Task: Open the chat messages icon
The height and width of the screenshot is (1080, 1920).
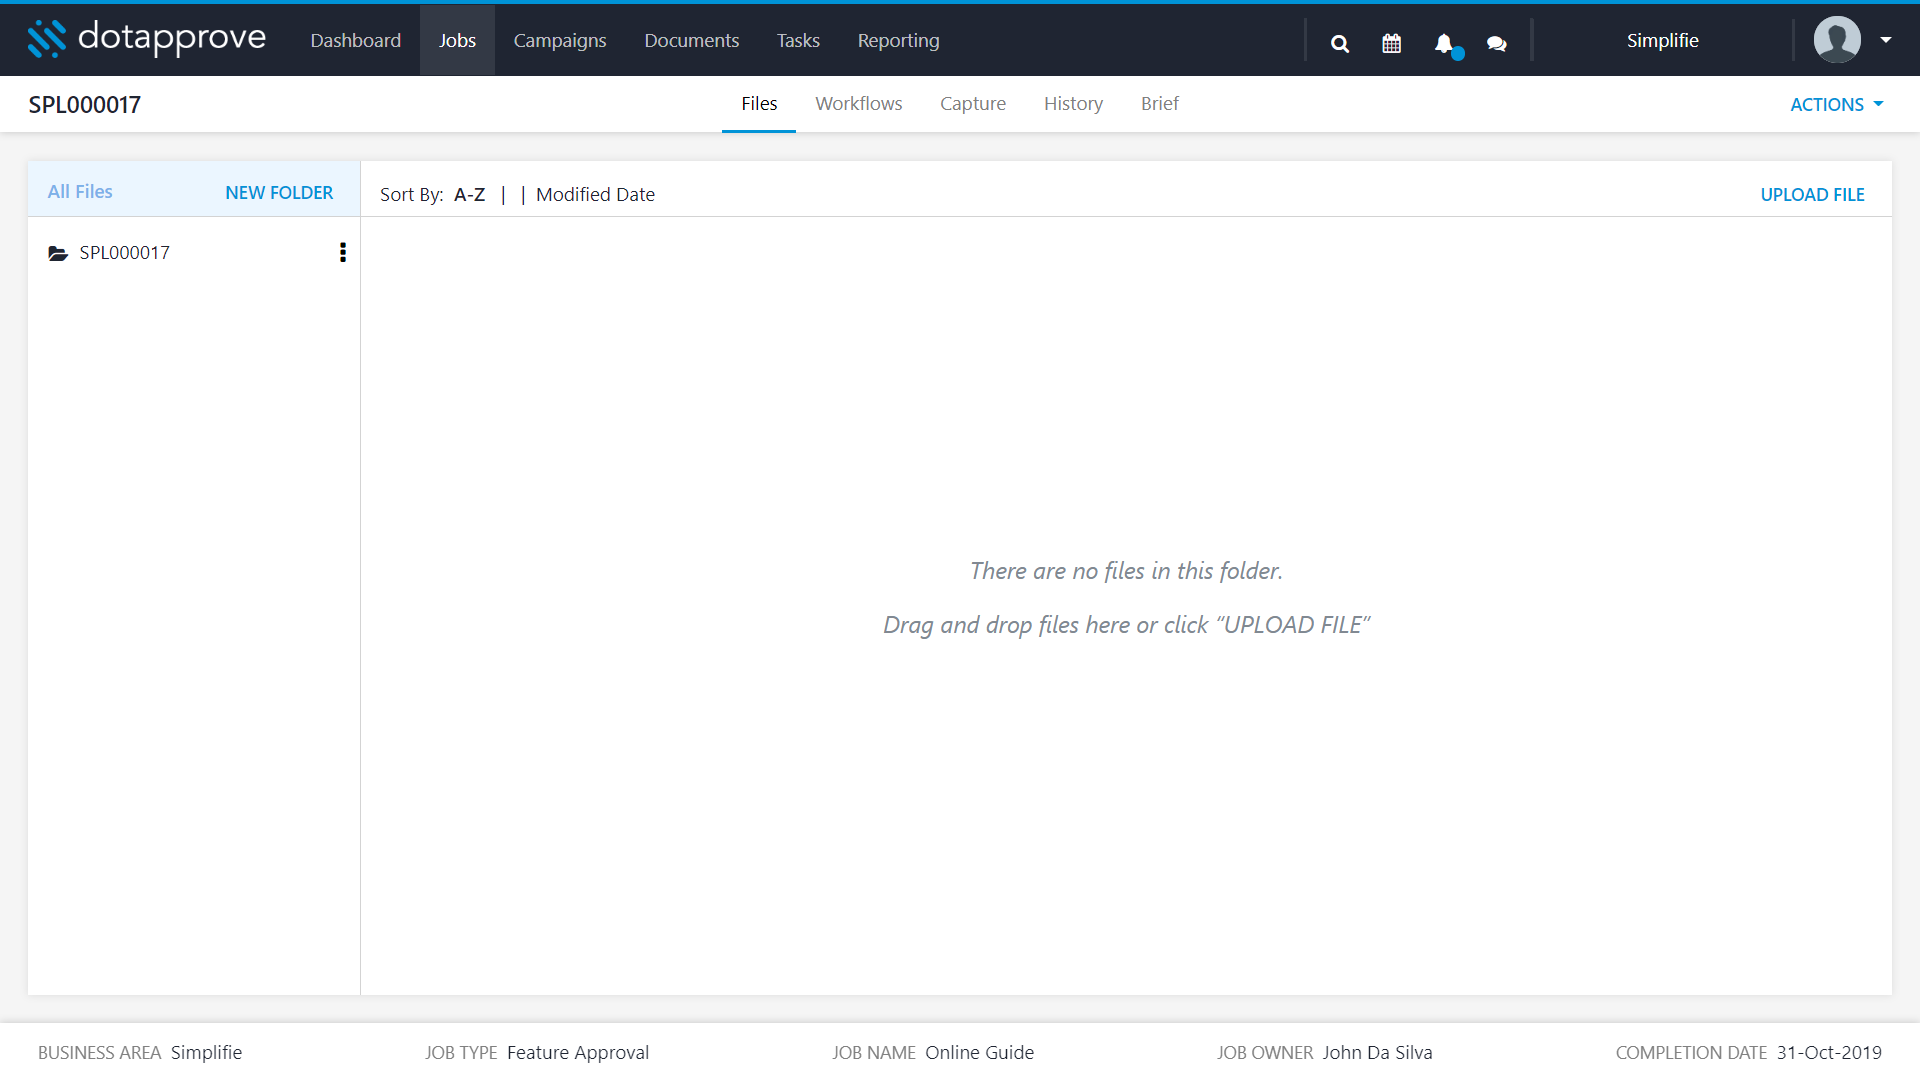Action: [x=1496, y=43]
